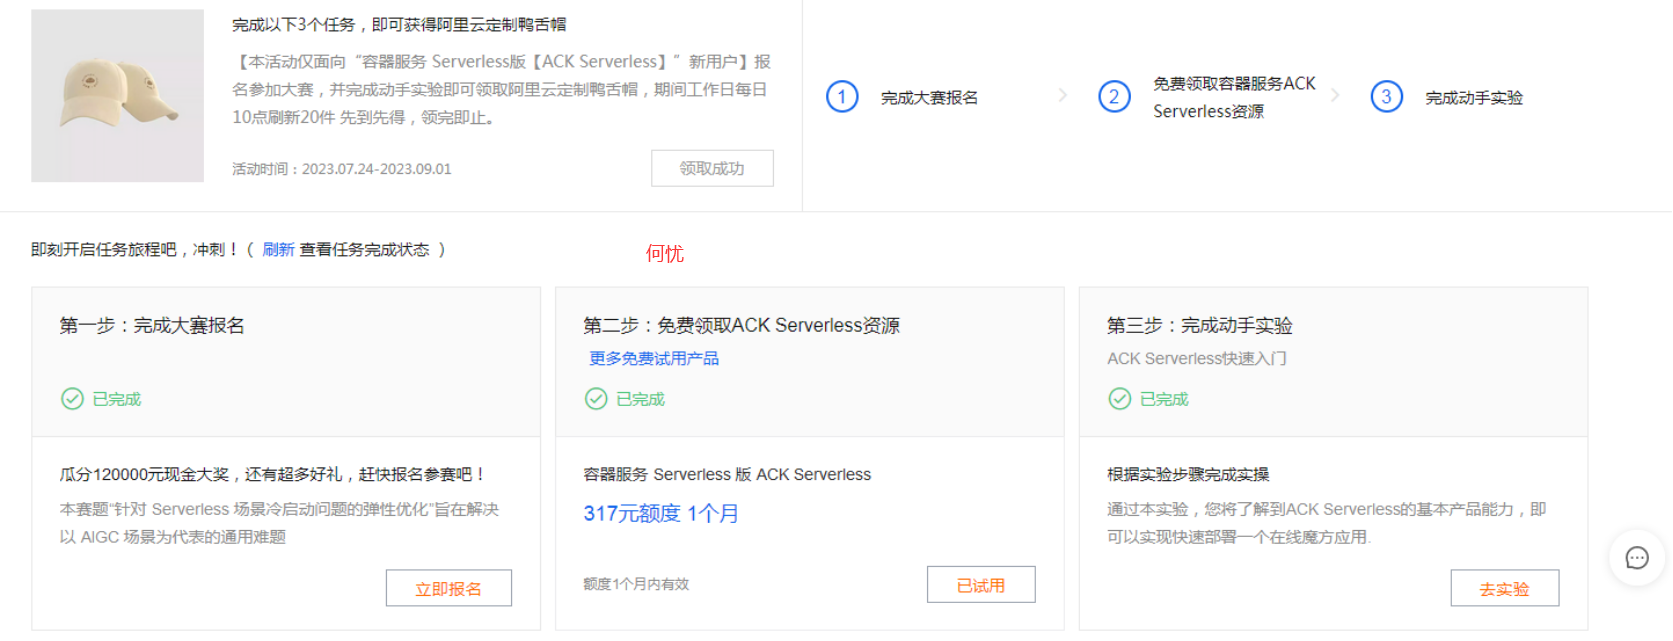Click step 2 circle number icon
The width and height of the screenshot is (1673, 641).
coord(1114,97)
